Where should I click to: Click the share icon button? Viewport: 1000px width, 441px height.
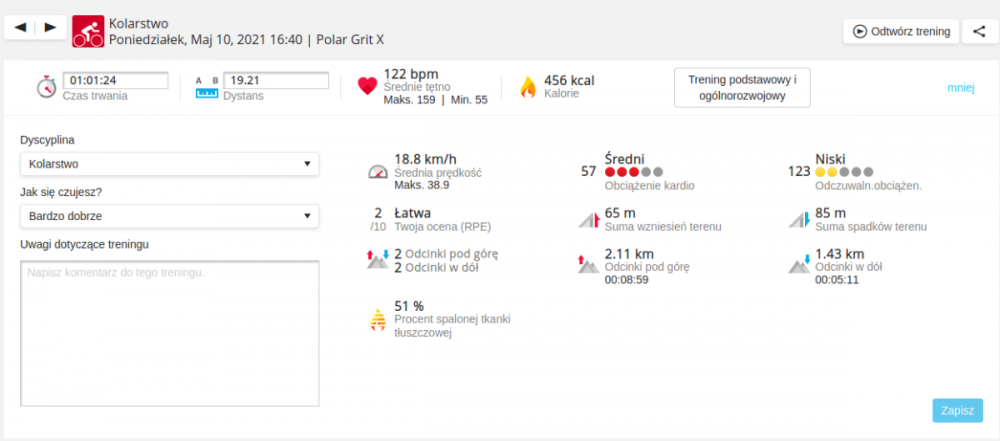click(978, 31)
